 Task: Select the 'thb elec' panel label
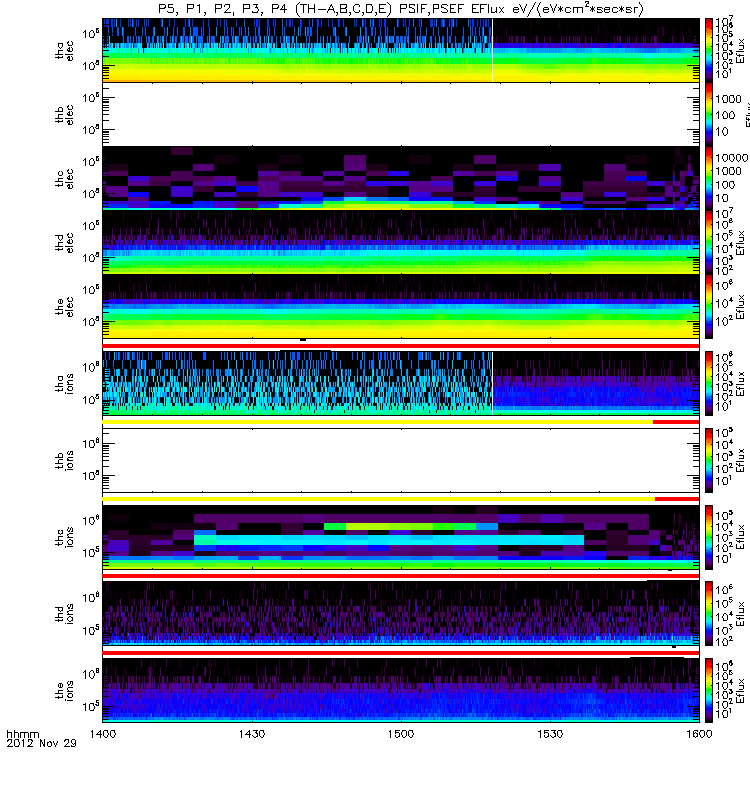tap(64, 114)
